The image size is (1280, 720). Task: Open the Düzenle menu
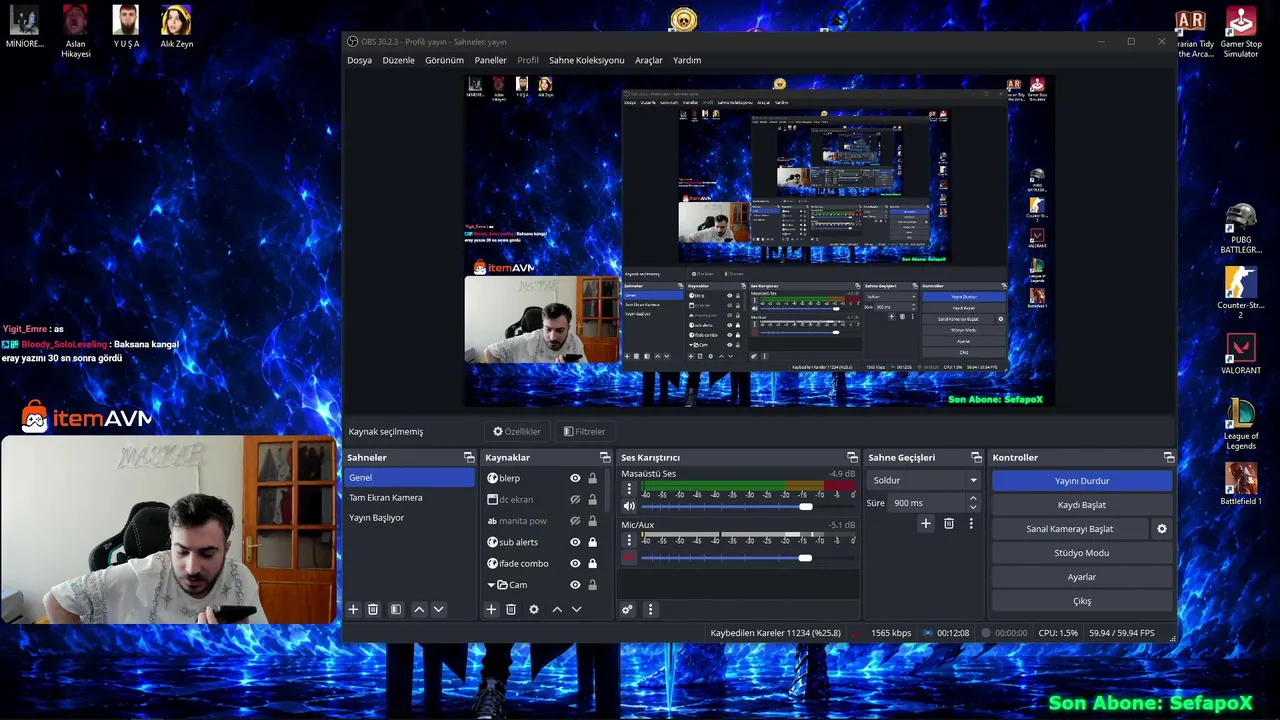coord(398,60)
